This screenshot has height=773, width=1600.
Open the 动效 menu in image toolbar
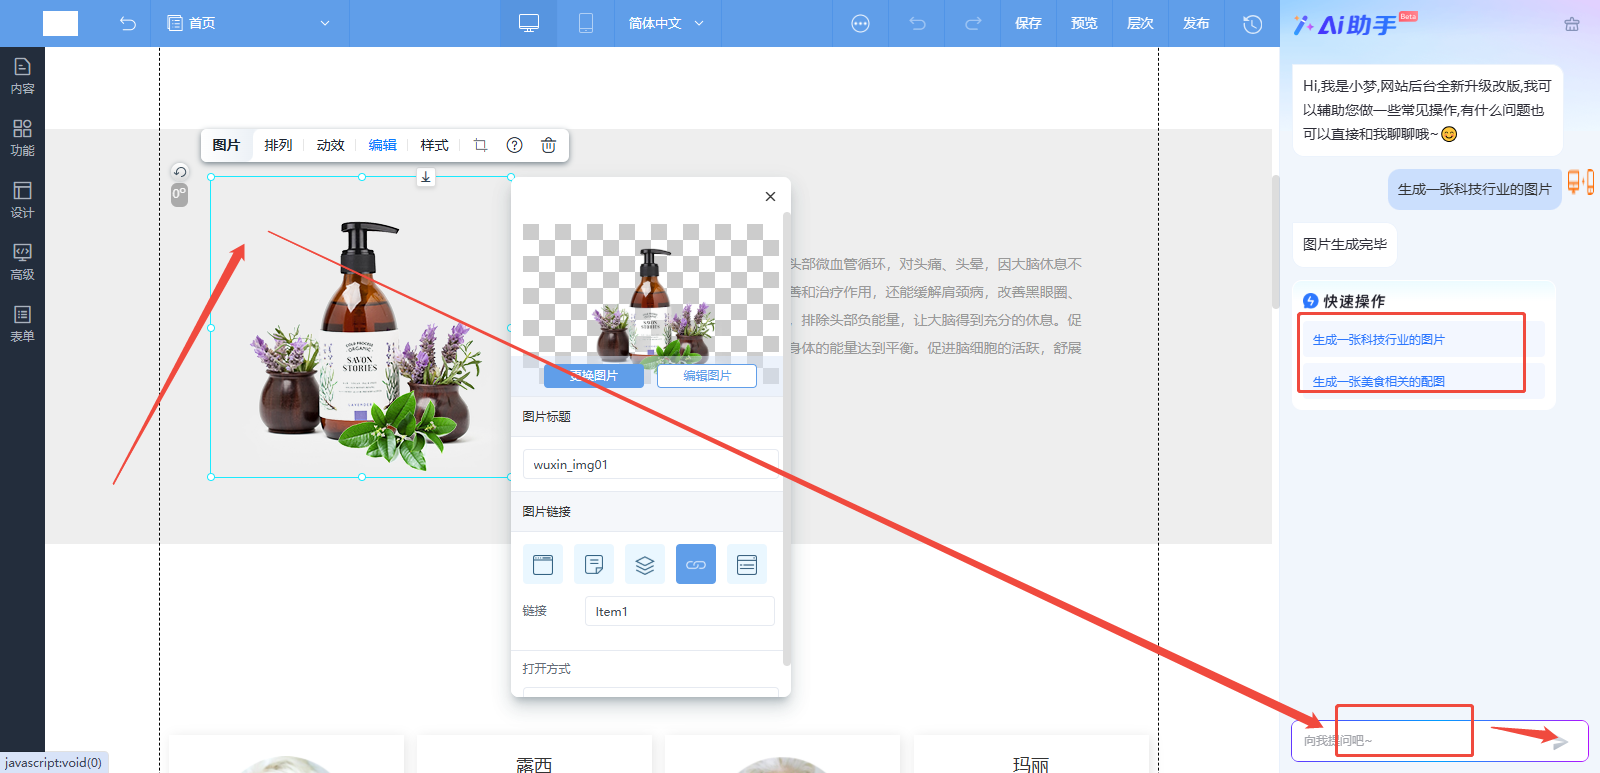point(330,145)
